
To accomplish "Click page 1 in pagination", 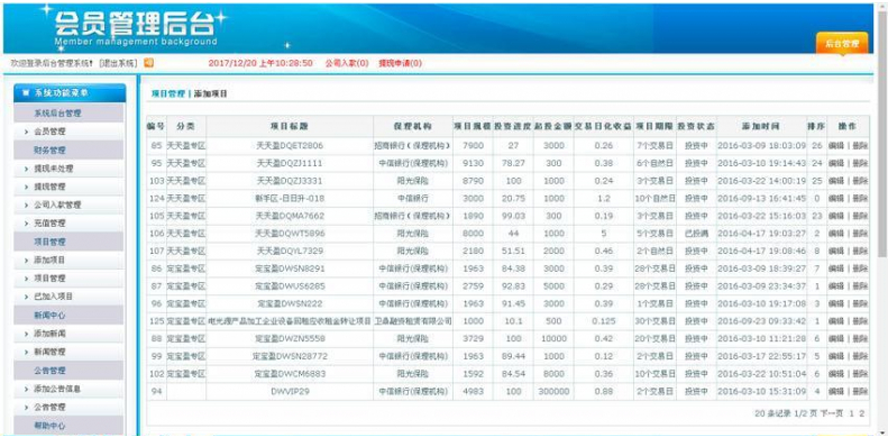I will click(851, 414).
